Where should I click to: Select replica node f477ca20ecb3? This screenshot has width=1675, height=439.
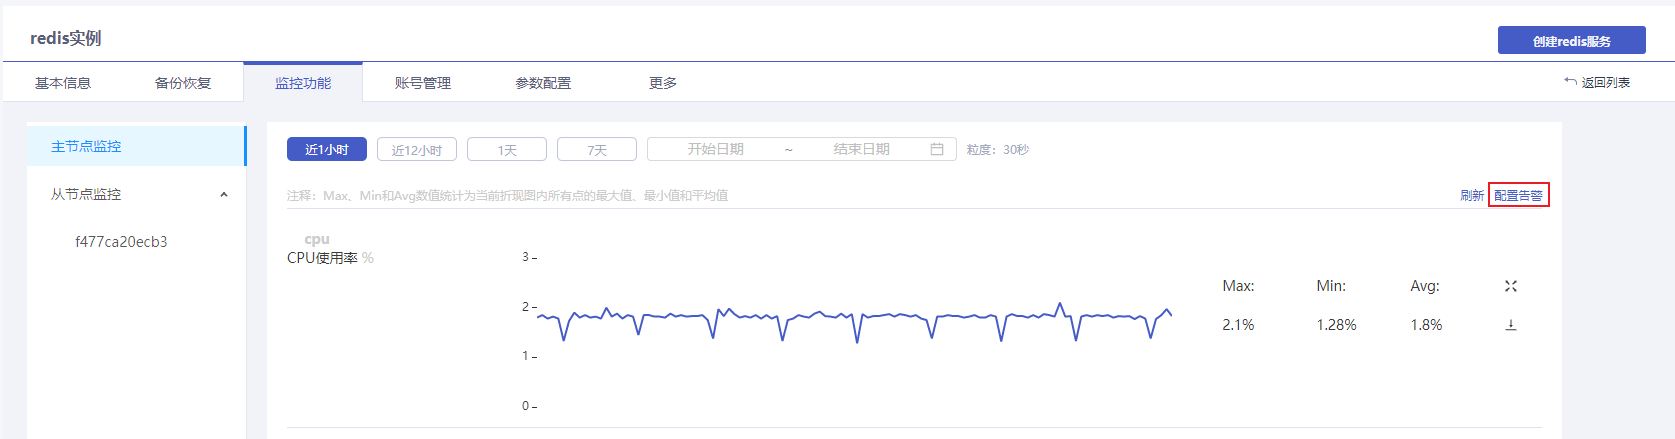121,242
